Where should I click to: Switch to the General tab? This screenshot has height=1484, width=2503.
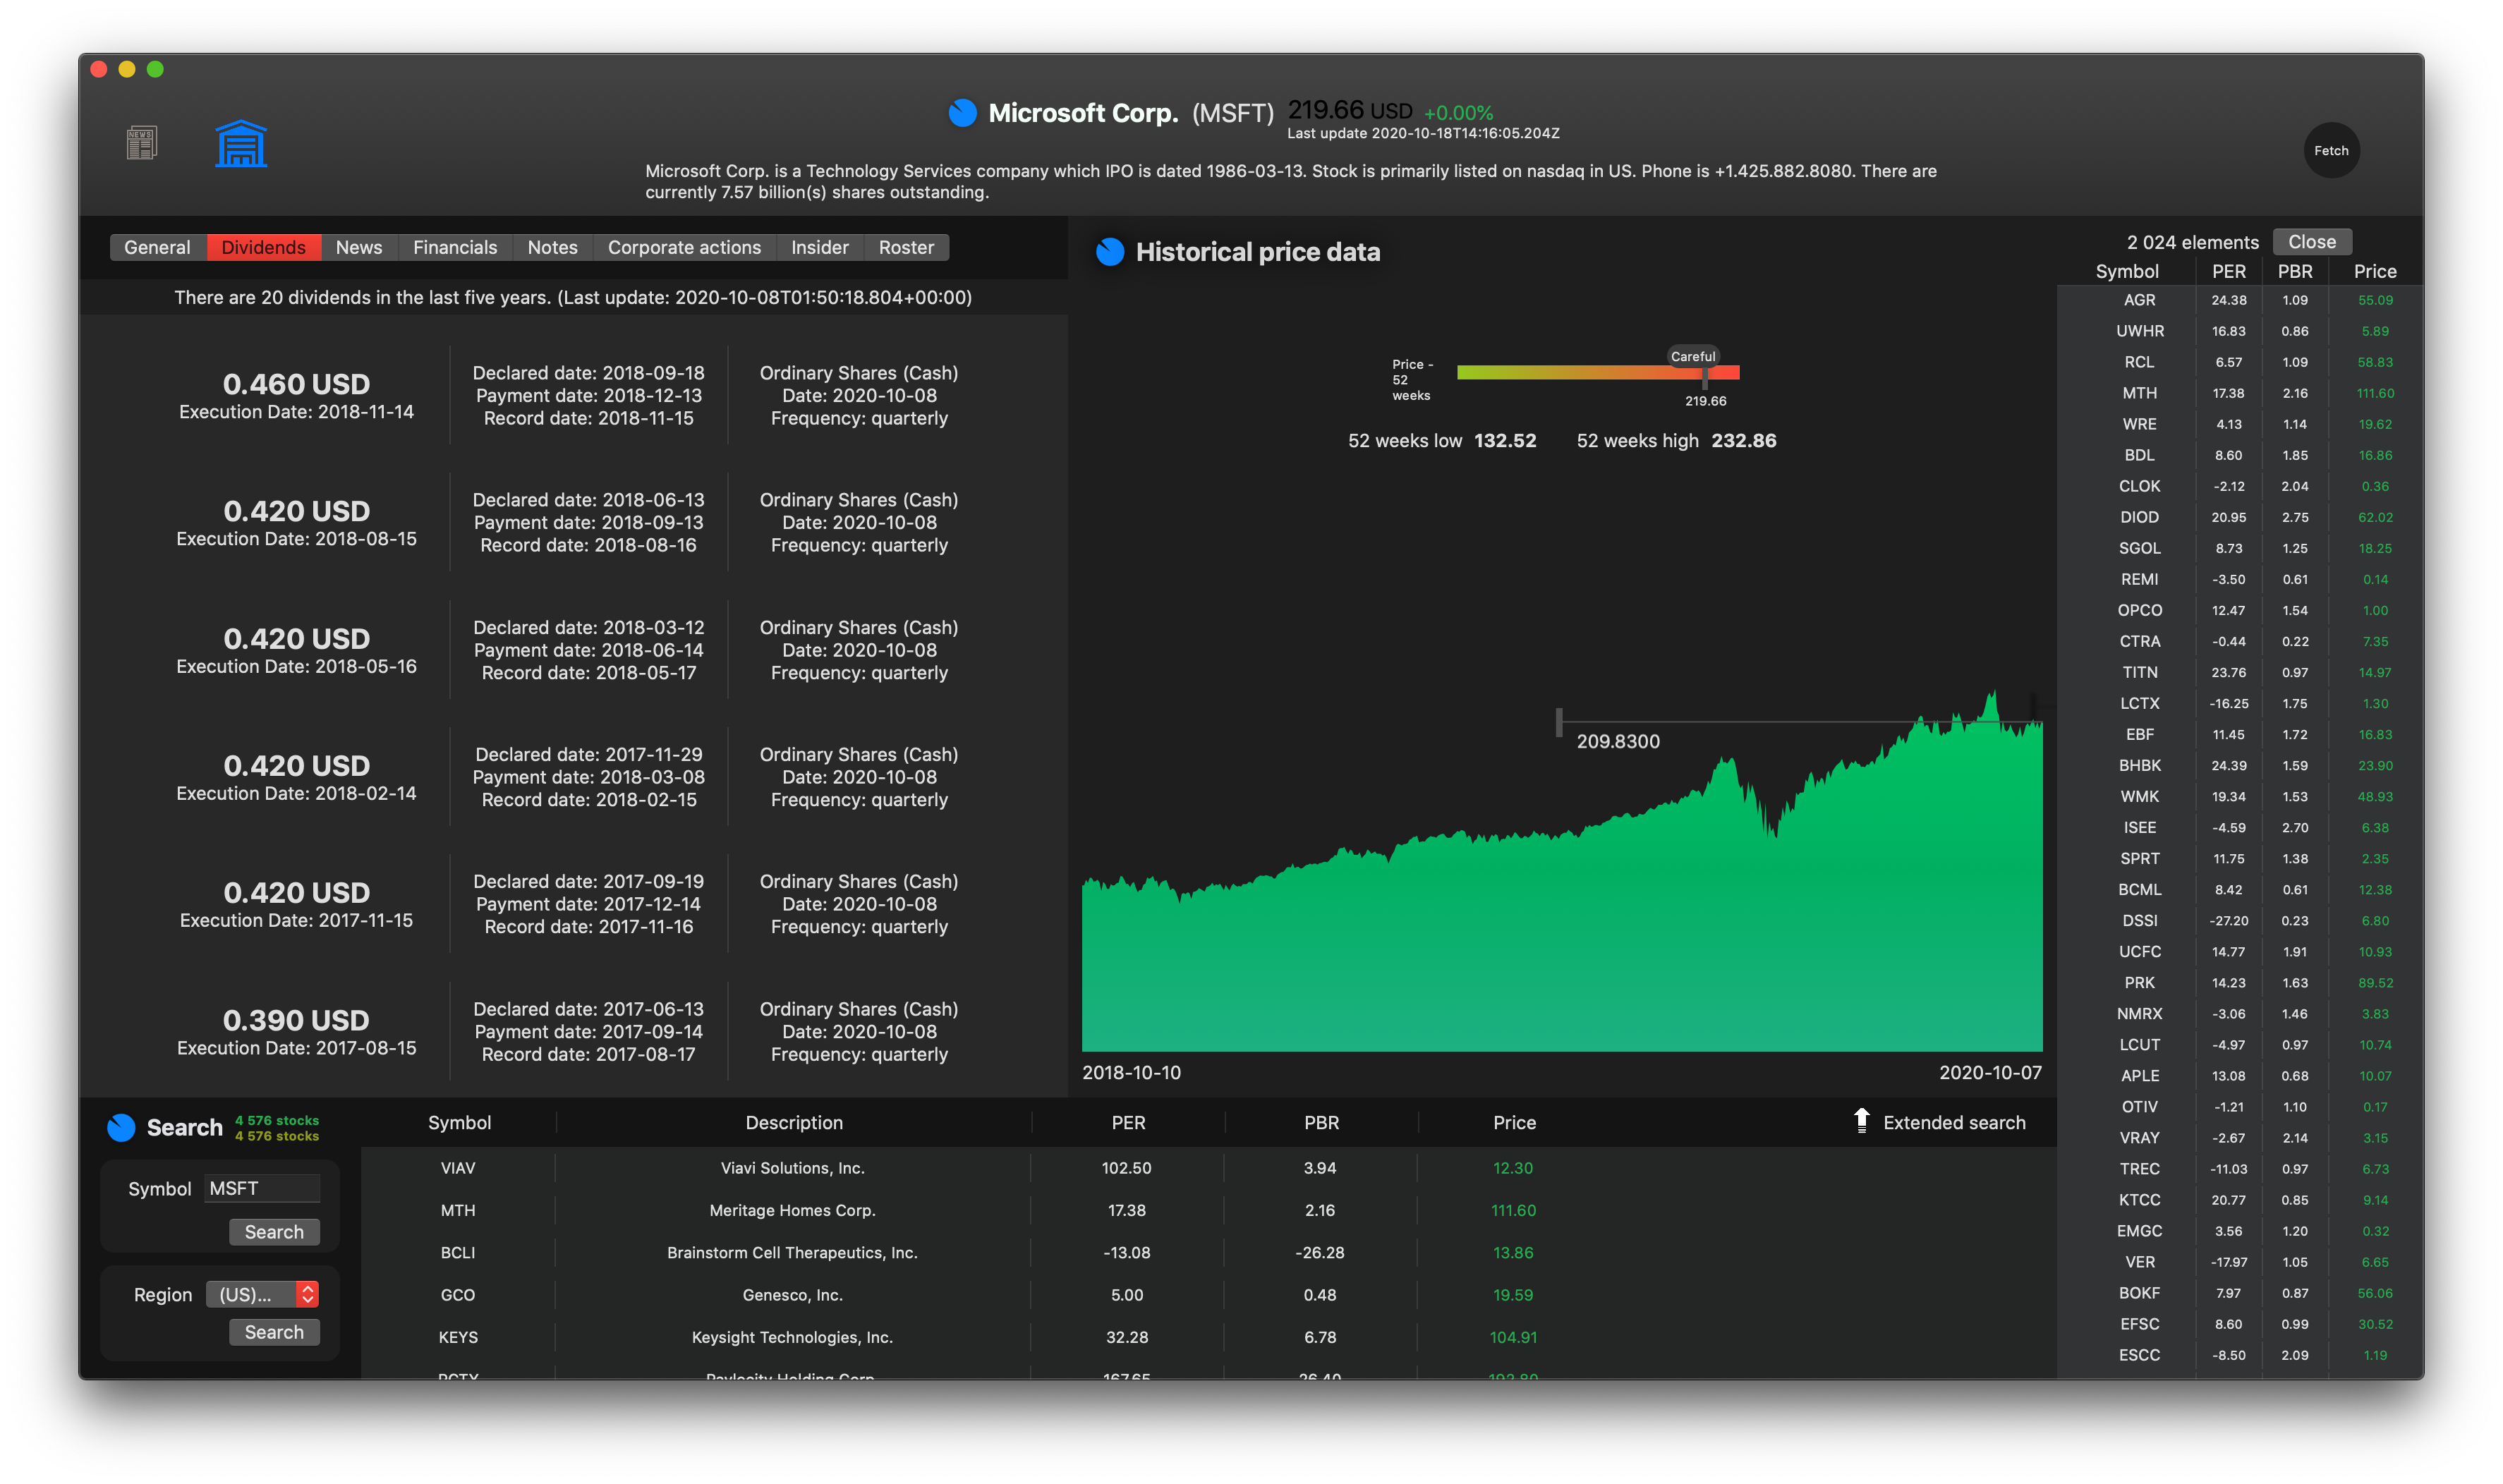[157, 247]
